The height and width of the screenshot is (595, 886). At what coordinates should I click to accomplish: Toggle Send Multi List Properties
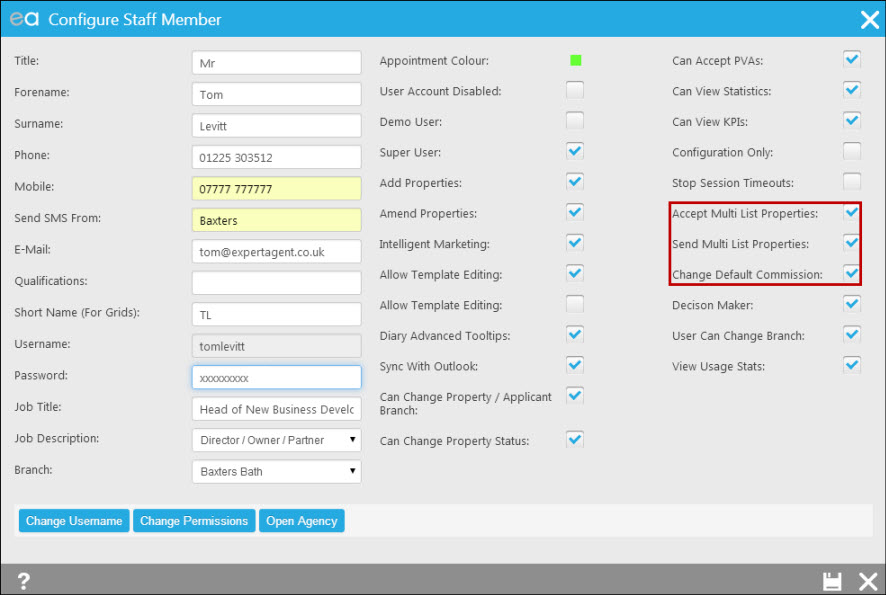(x=852, y=243)
